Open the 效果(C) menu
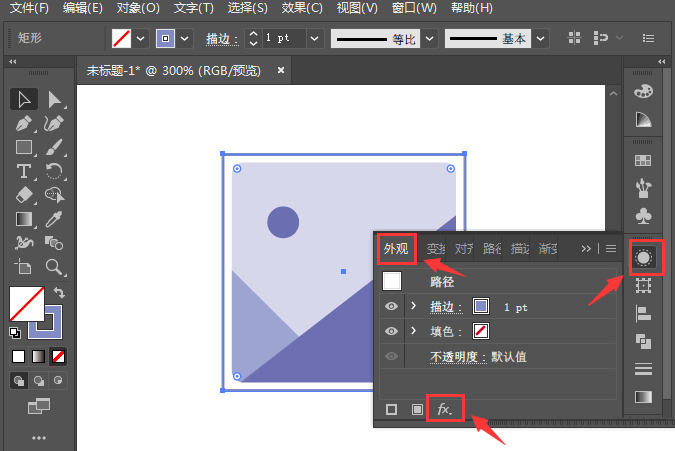The width and height of the screenshot is (675, 451). point(302,8)
